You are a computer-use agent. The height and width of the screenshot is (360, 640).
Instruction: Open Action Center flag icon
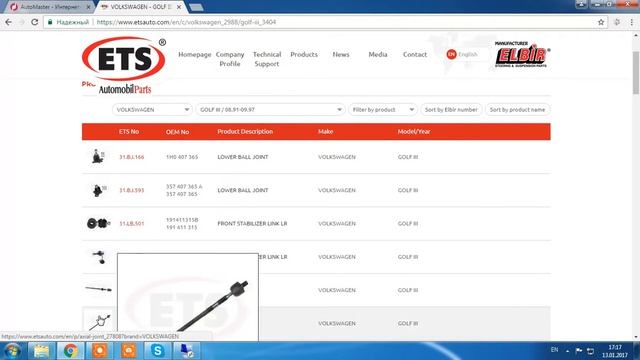tap(579, 351)
